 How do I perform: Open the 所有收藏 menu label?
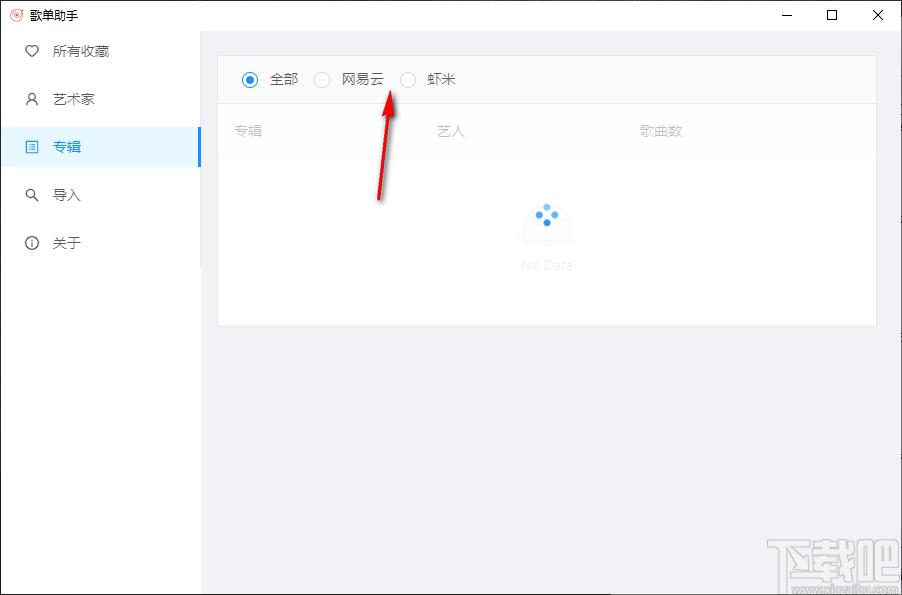coord(81,51)
